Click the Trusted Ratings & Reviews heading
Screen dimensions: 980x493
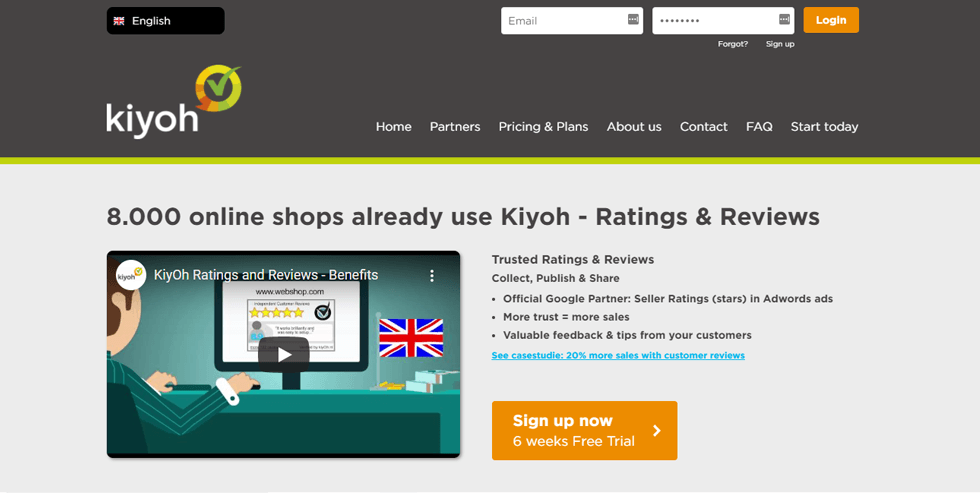tap(572, 259)
